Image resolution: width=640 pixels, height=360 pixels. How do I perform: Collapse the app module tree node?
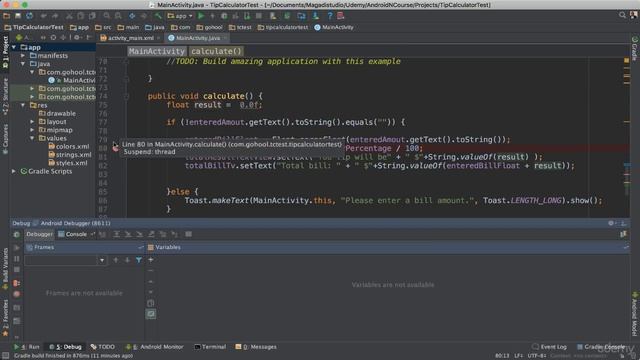tap(14, 47)
